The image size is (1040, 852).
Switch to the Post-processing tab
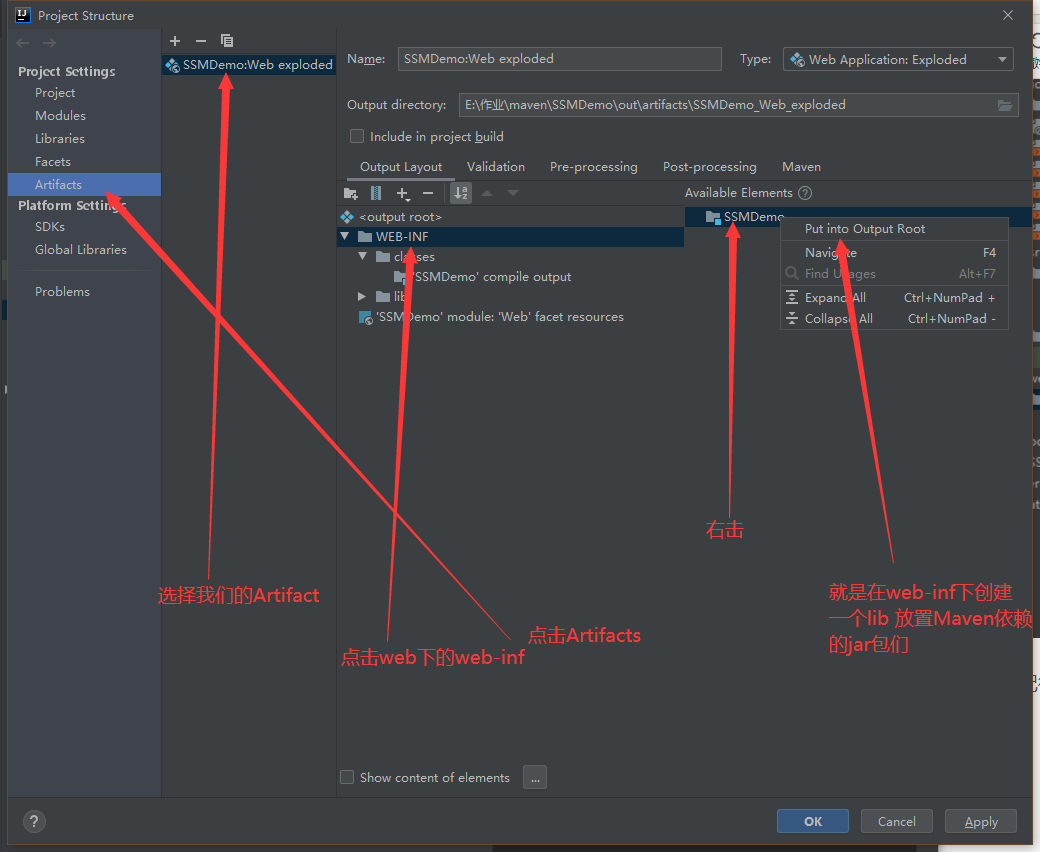pos(710,167)
